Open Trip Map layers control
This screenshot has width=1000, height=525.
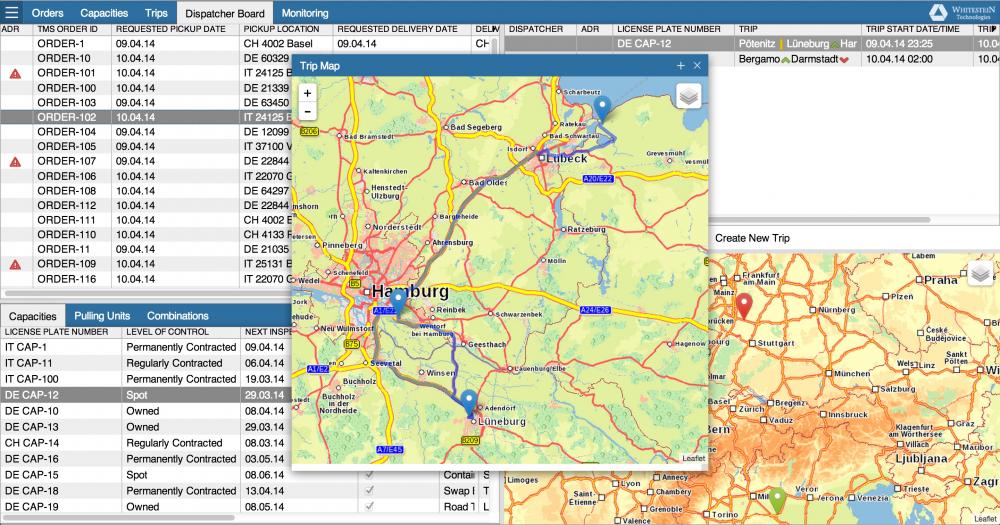tap(688, 95)
